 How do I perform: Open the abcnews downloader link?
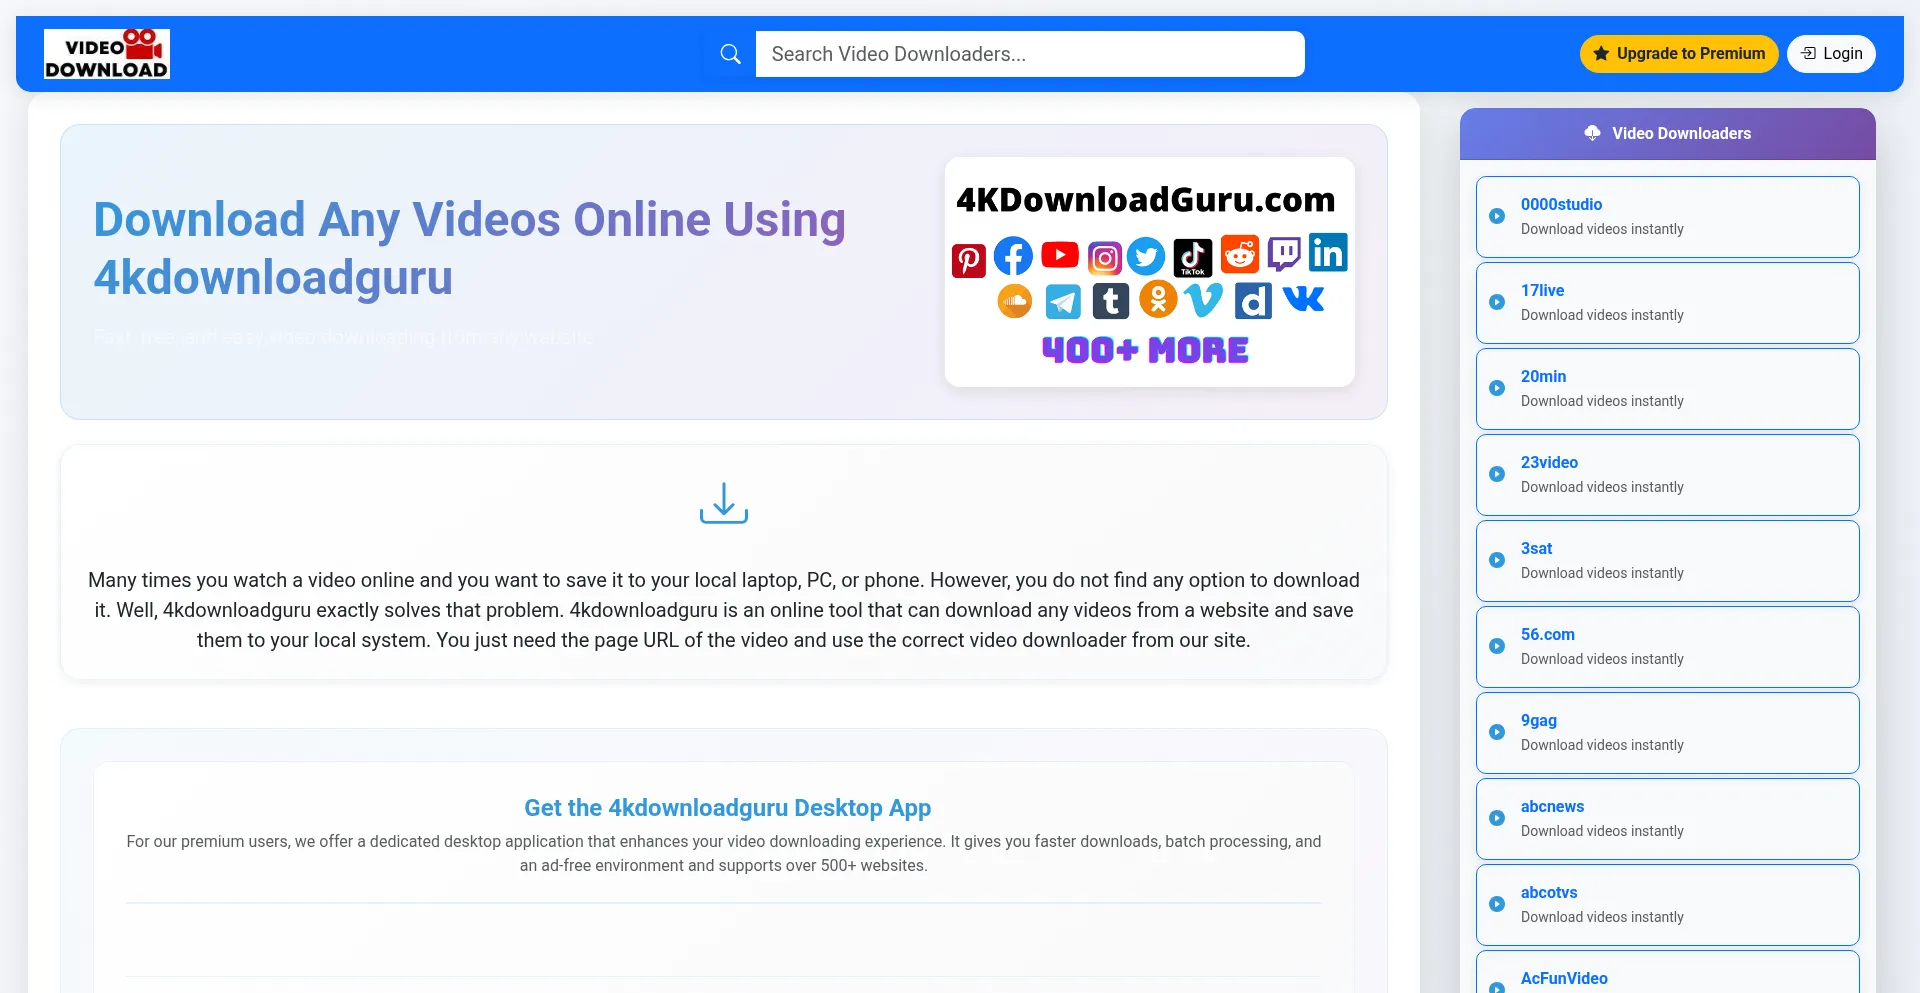coord(1668,819)
